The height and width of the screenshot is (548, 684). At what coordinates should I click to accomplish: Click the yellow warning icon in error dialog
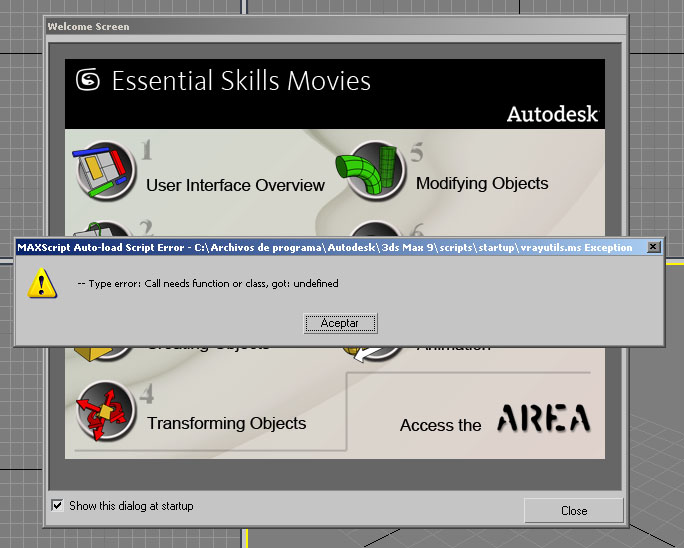pyautogui.click(x=42, y=283)
